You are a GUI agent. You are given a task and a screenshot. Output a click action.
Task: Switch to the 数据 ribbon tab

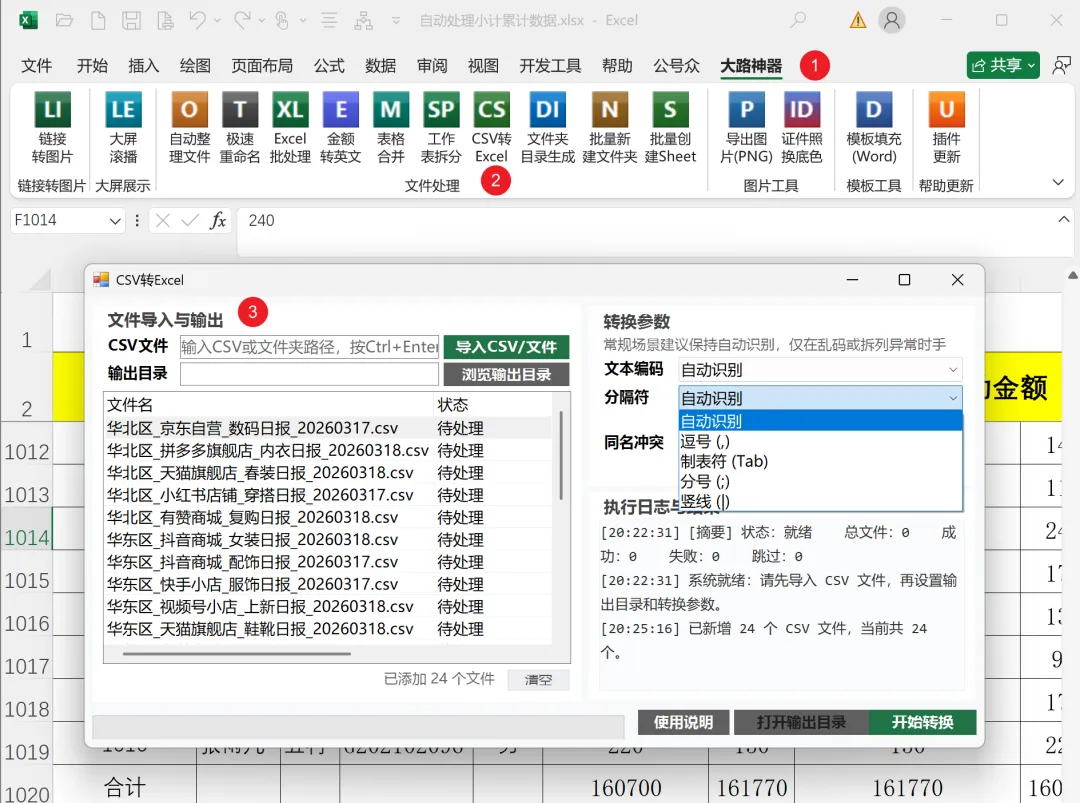tap(381, 65)
